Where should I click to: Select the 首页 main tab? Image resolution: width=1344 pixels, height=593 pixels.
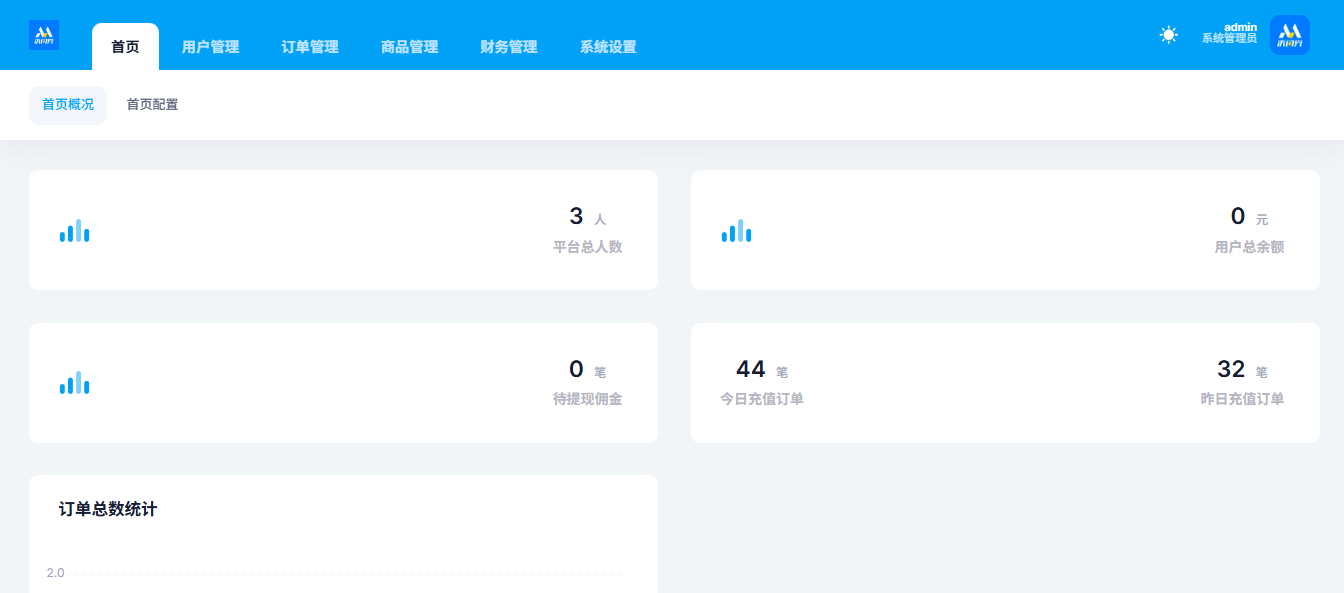pos(125,47)
